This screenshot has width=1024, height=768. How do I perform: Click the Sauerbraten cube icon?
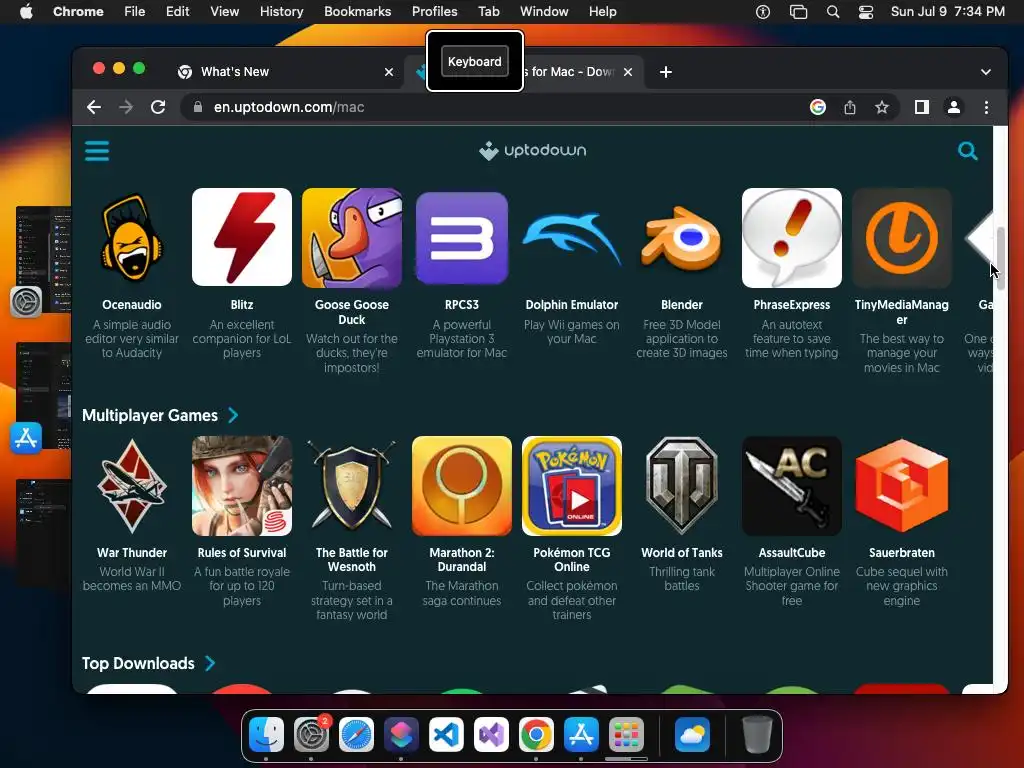coord(902,486)
